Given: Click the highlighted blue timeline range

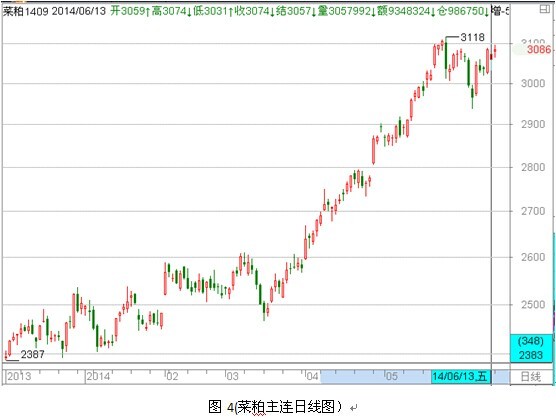Looking at the screenshot, I should pyautogui.click(x=376, y=377).
